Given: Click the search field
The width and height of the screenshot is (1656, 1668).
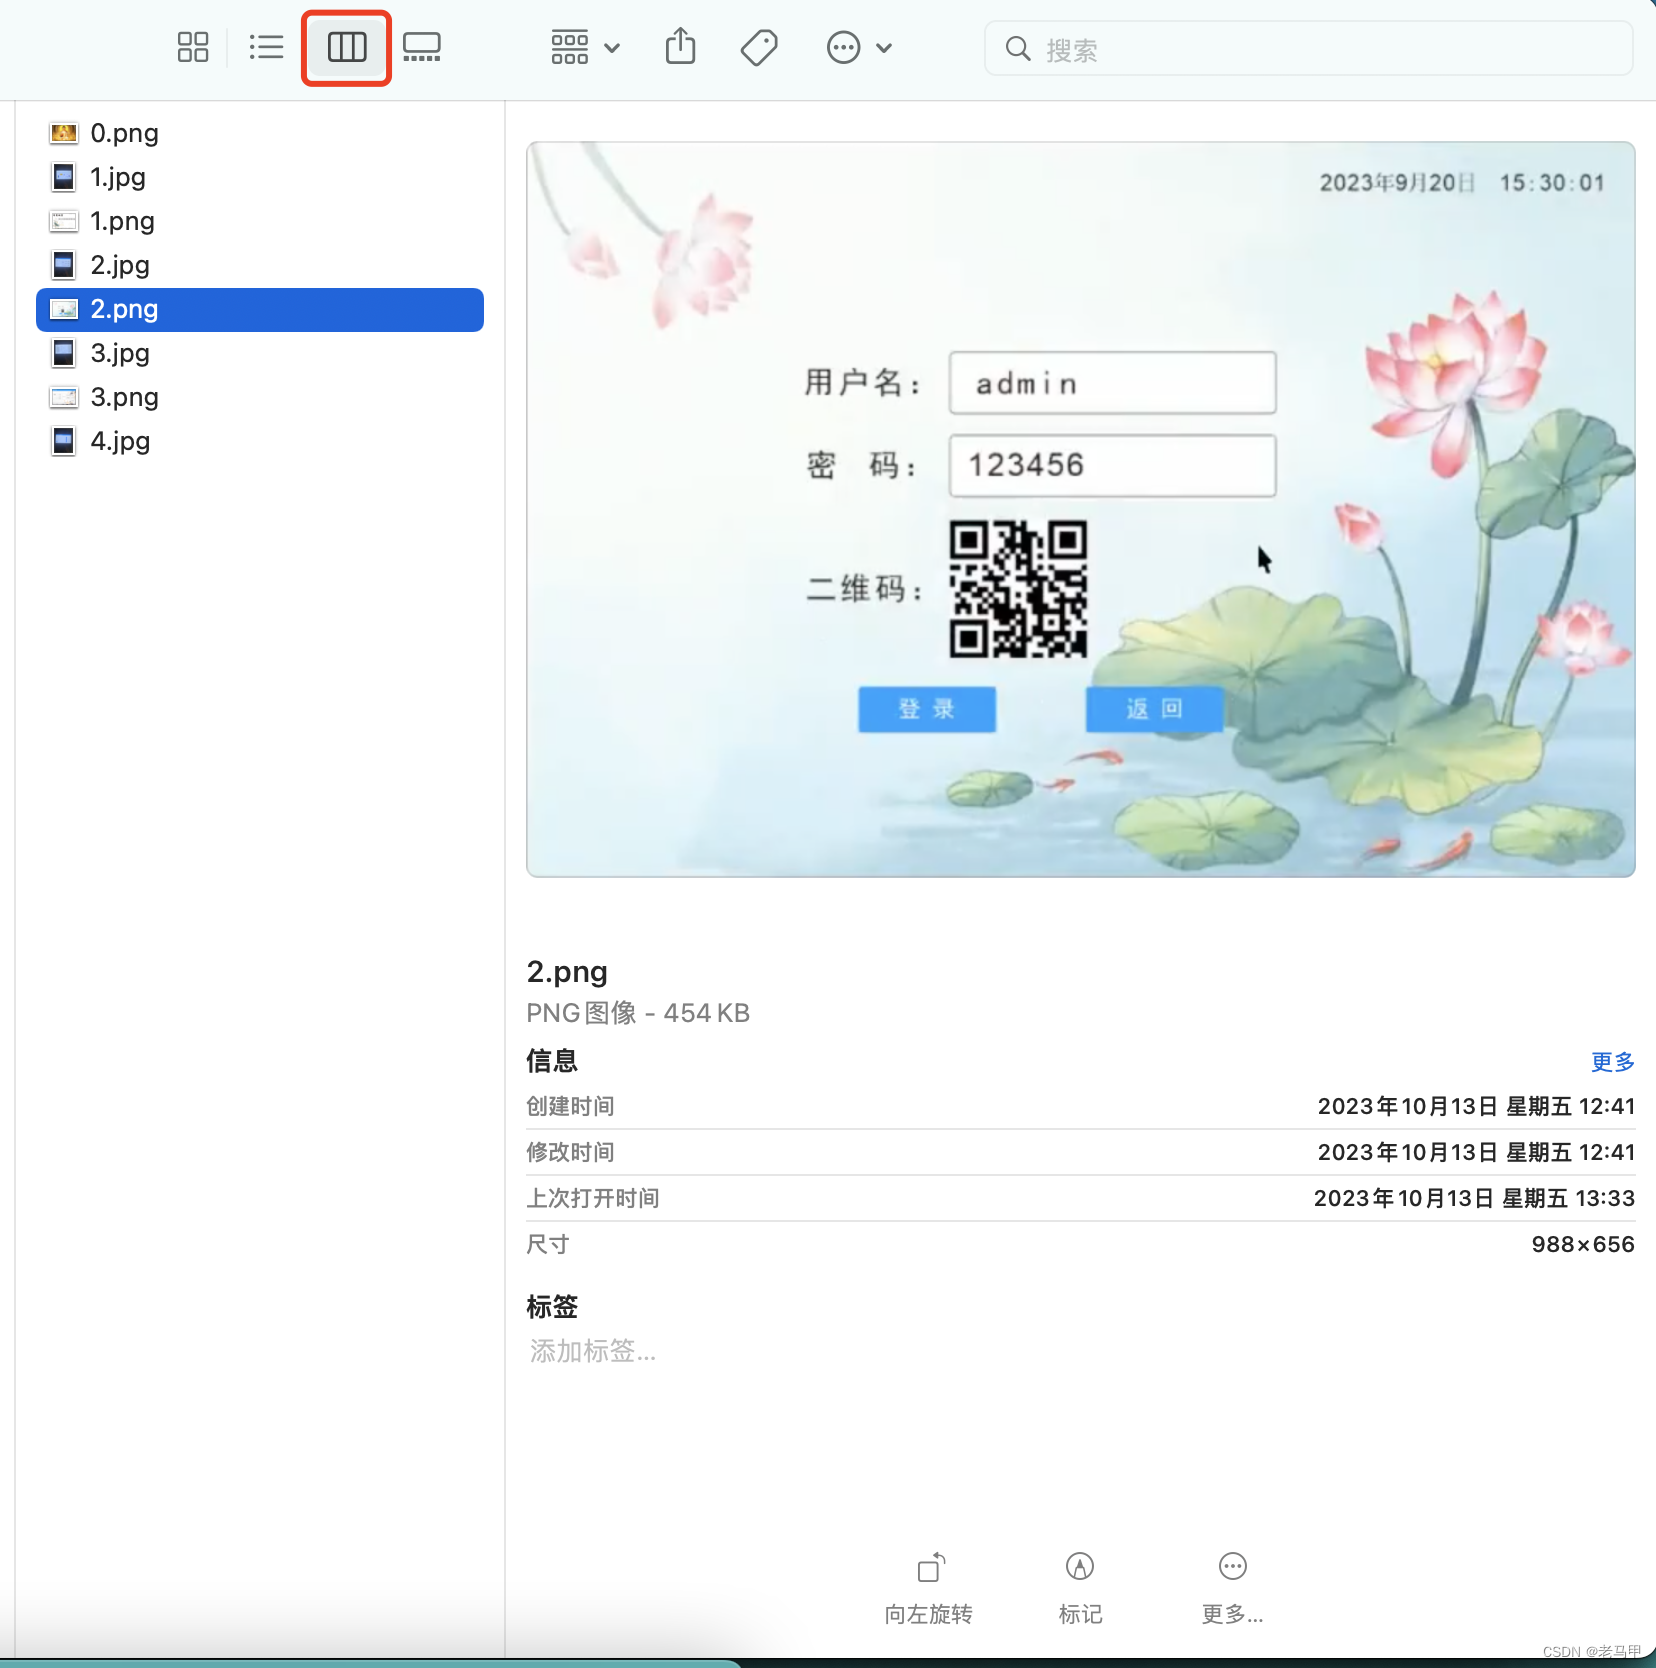Looking at the screenshot, I should tap(1308, 48).
